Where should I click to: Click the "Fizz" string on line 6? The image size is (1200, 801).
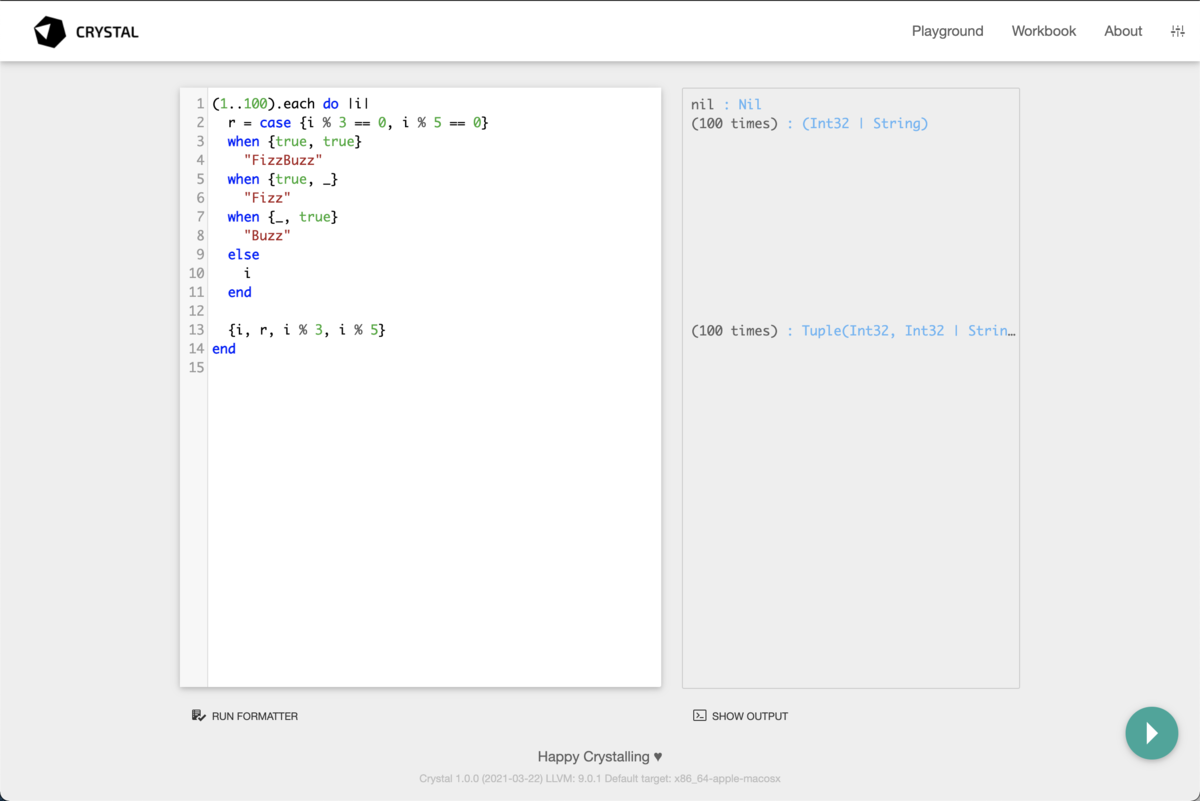pyautogui.click(x=267, y=198)
